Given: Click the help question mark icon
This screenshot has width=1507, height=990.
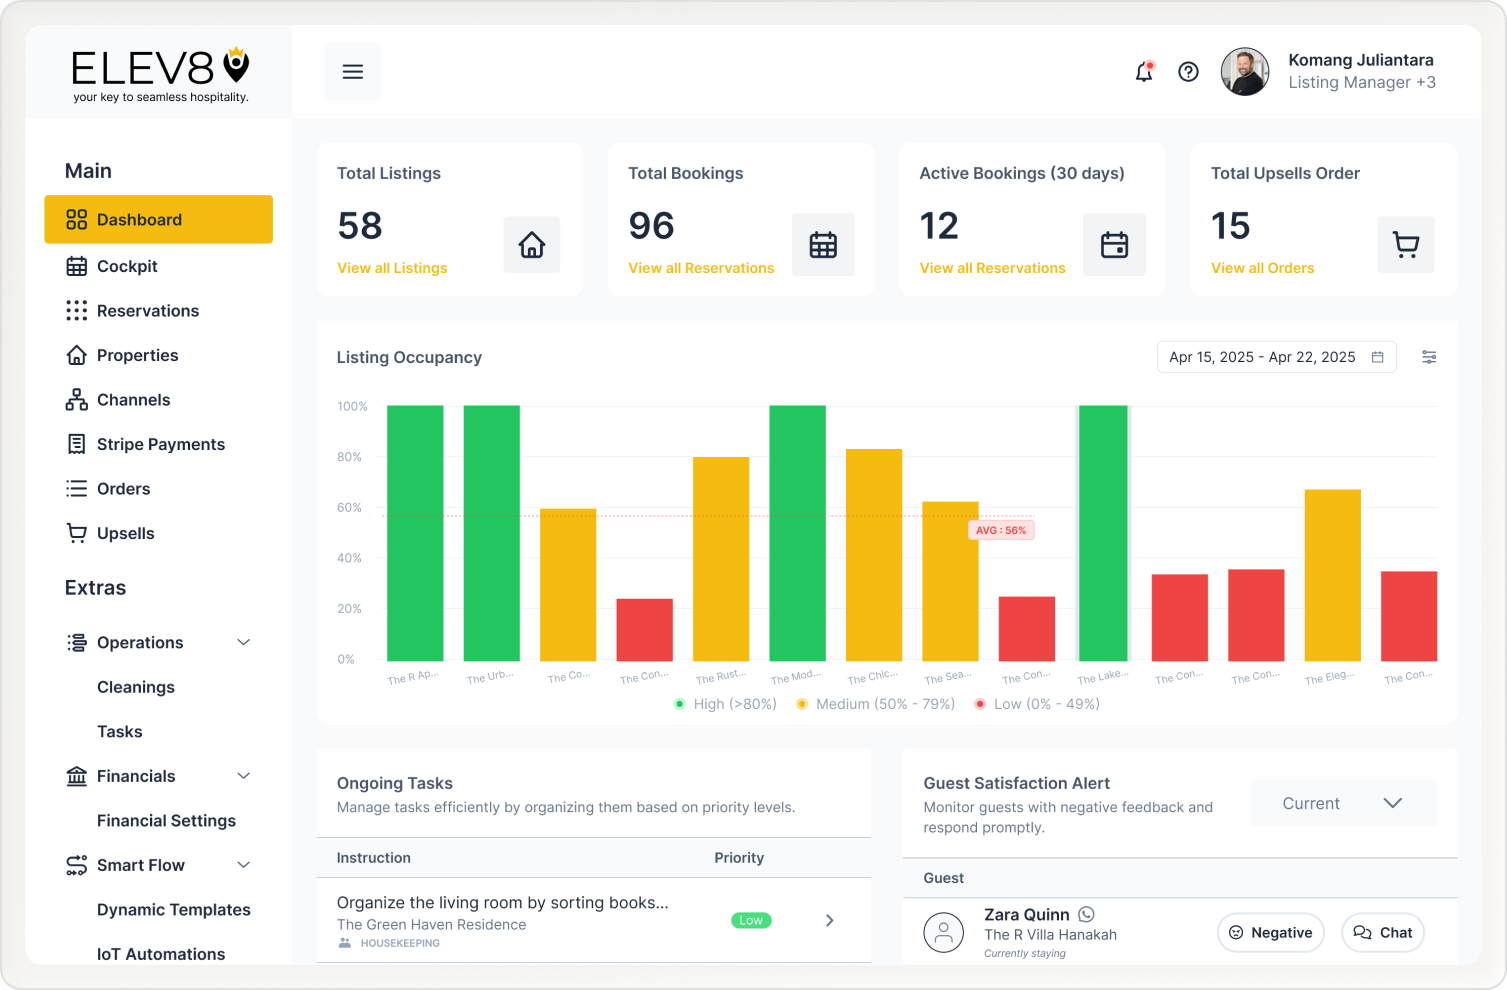Looking at the screenshot, I should tap(1188, 72).
